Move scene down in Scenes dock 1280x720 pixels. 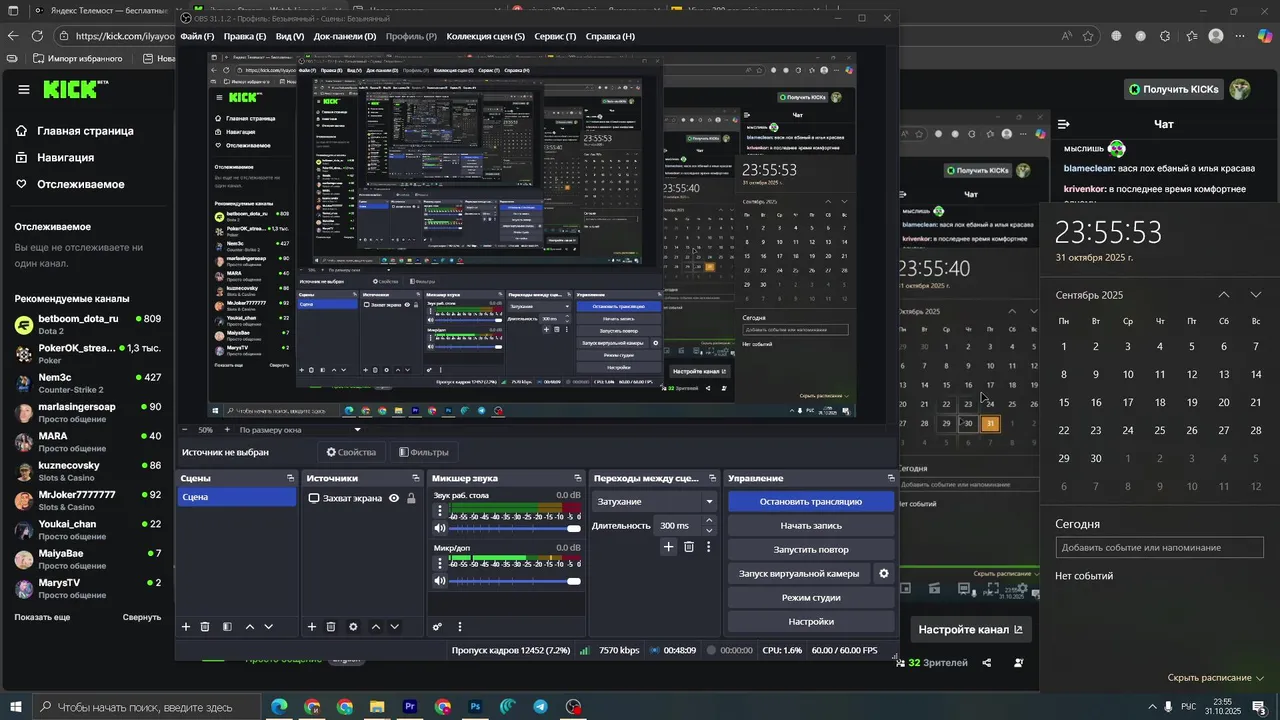(268, 627)
